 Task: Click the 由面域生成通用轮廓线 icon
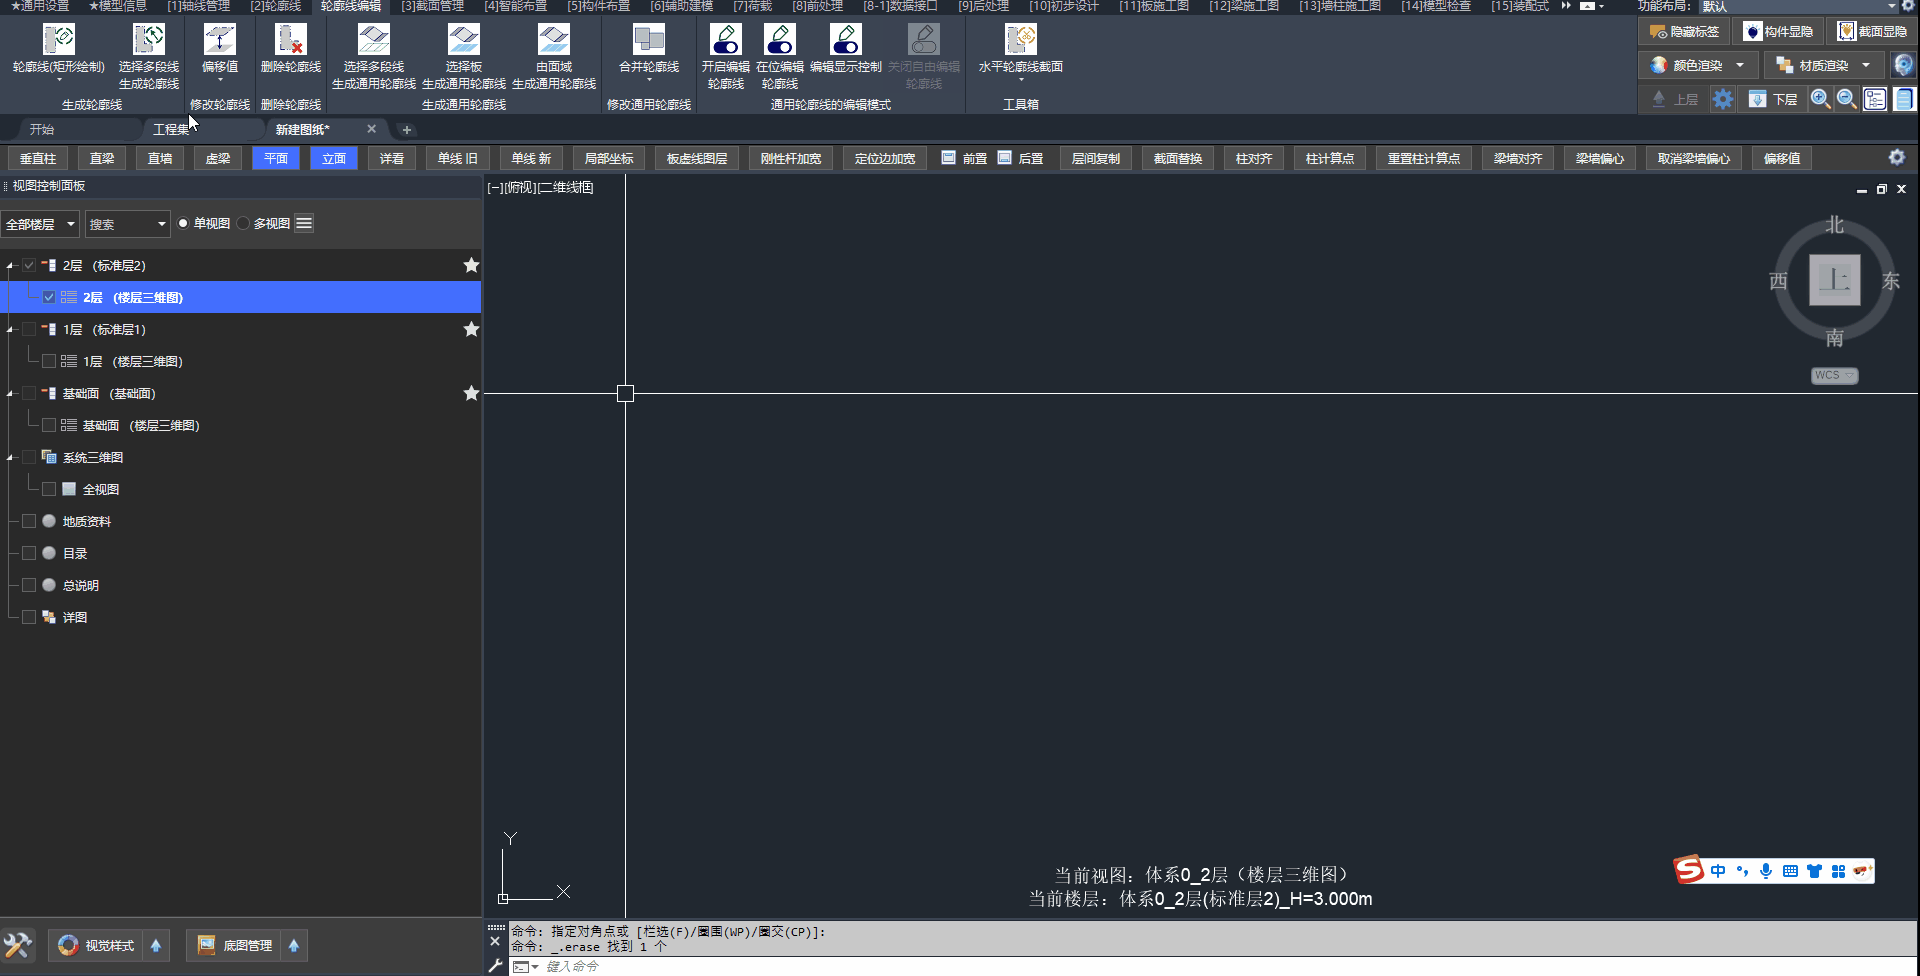click(x=553, y=40)
